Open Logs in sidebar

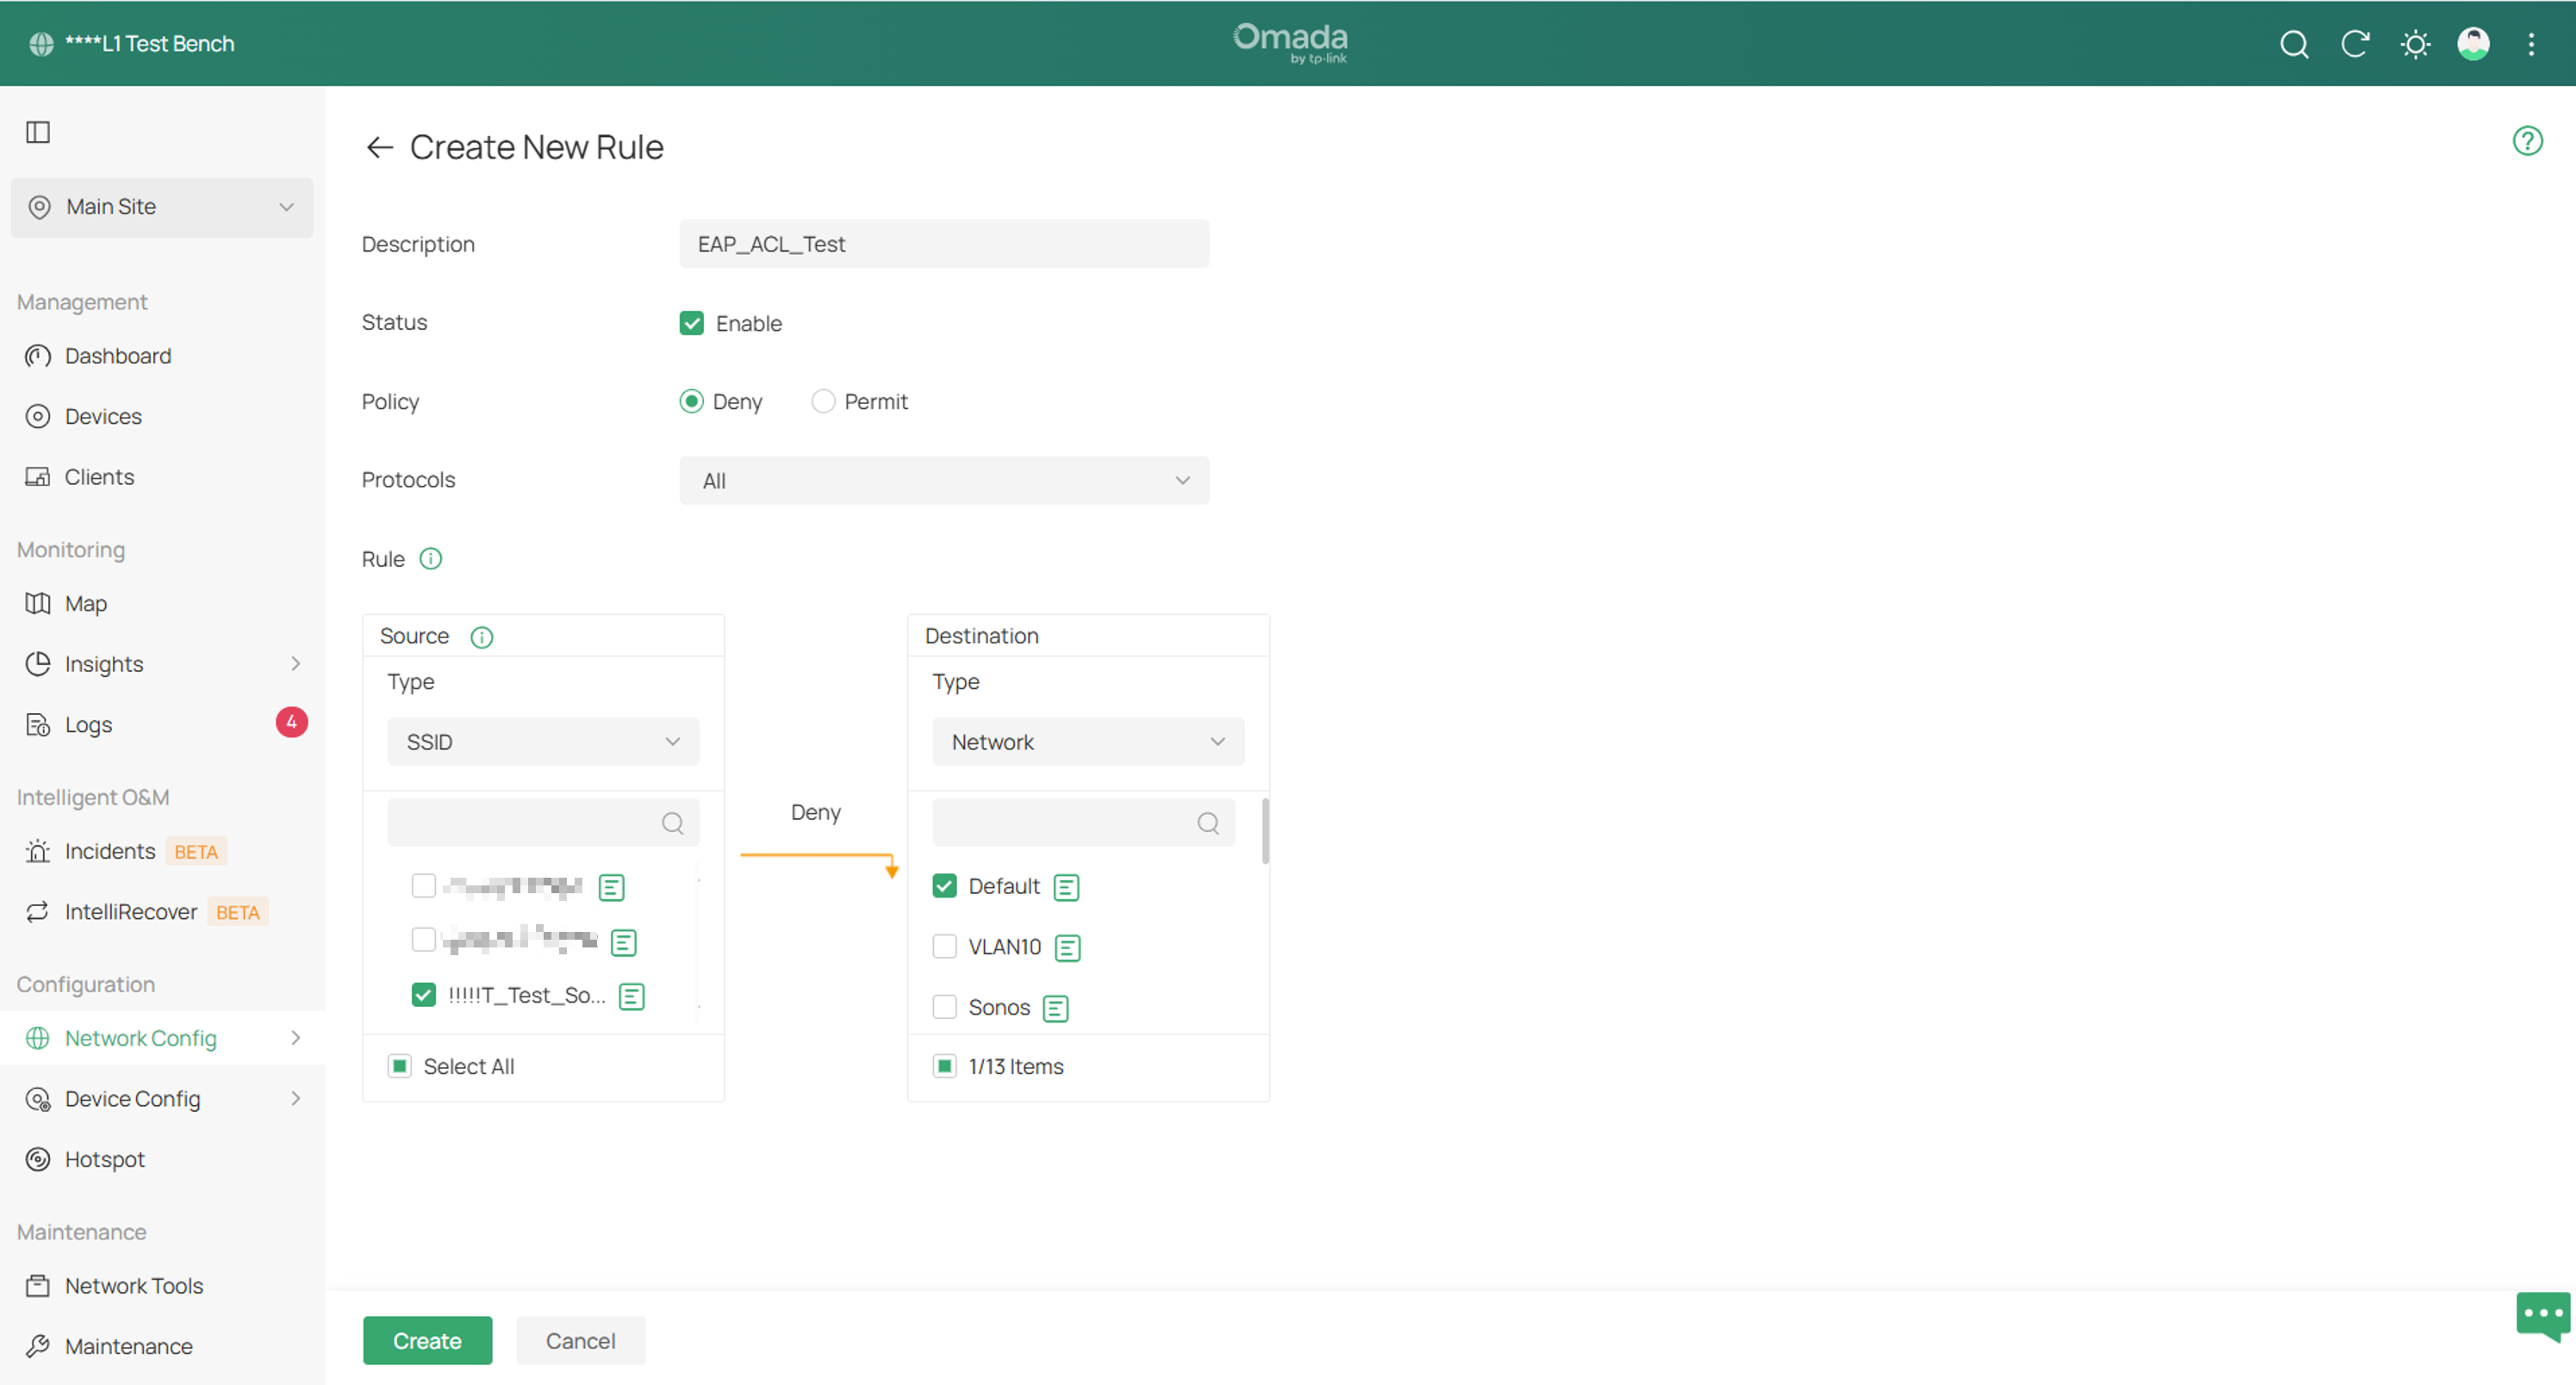click(x=88, y=725)
